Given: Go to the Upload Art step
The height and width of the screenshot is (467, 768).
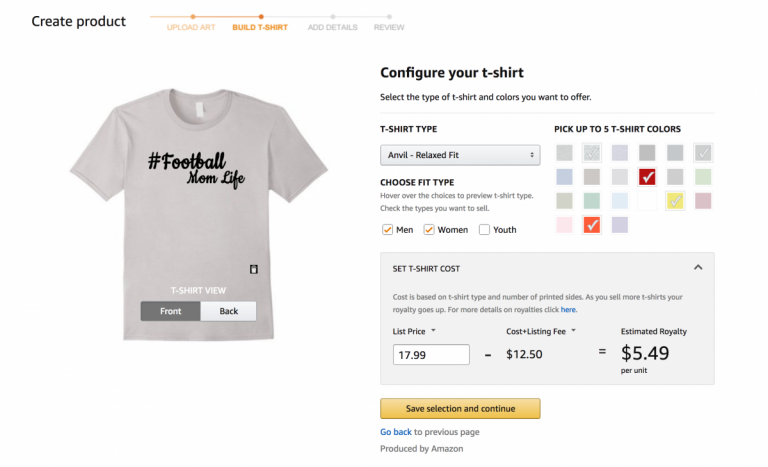Looking at the screenshot, I should click(189, 27).
